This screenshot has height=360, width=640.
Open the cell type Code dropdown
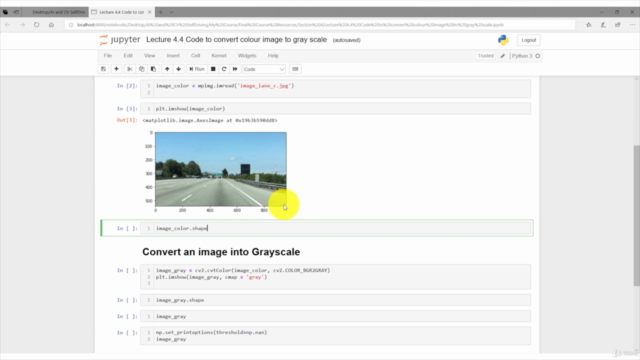(264, 69)
